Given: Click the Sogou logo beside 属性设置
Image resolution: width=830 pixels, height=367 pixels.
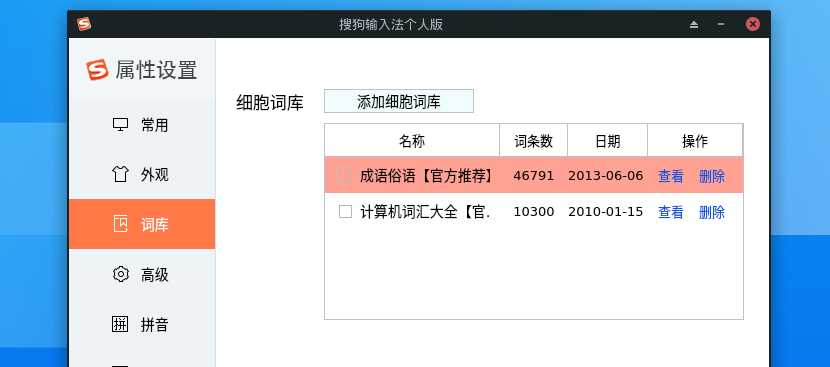Looking at the screenshot, I should click(97, 70).
